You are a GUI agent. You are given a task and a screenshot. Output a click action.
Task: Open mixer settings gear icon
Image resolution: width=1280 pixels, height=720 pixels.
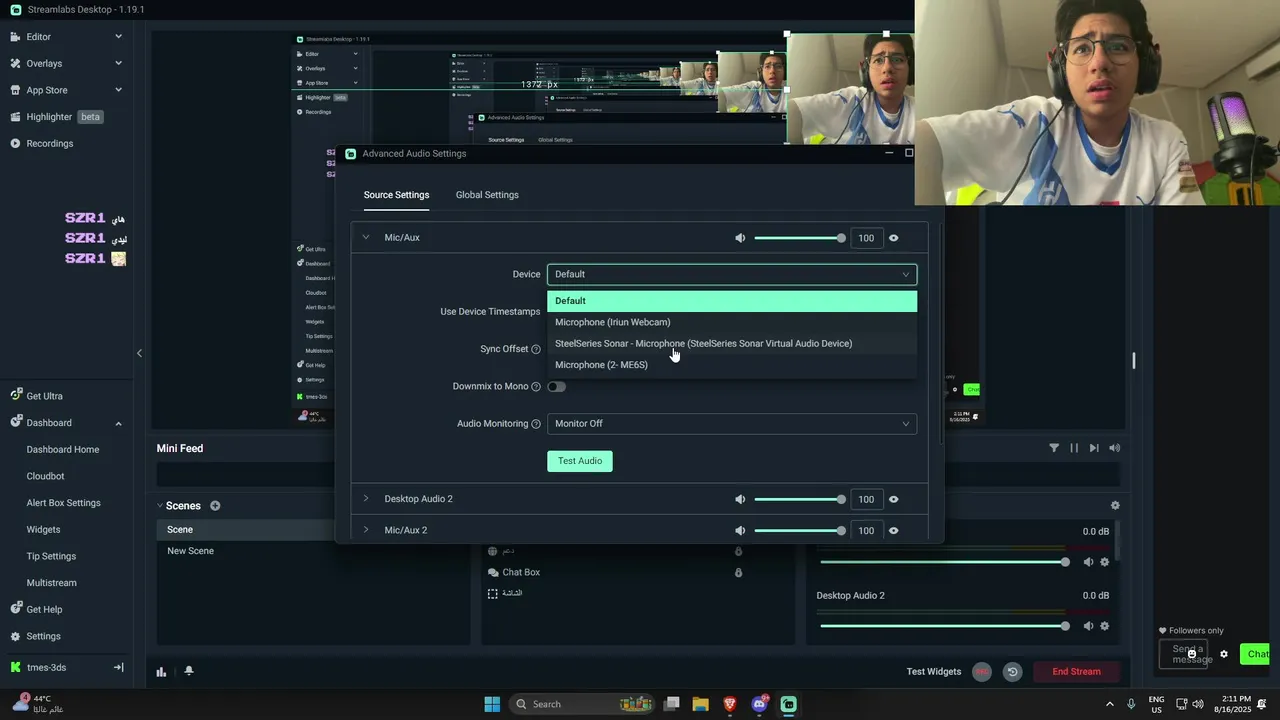[1115, 506]
